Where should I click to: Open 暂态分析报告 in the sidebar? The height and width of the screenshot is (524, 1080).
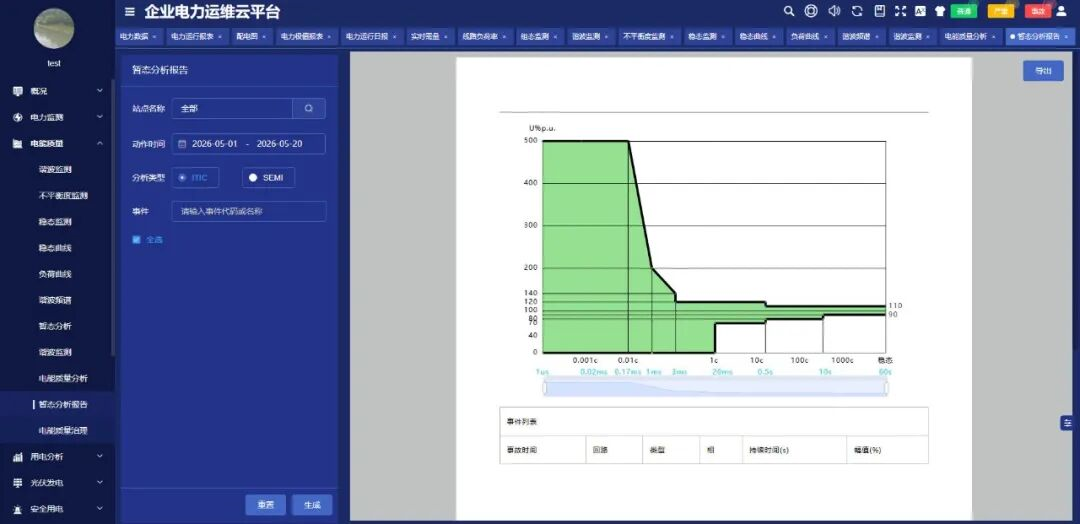point(63,404)
